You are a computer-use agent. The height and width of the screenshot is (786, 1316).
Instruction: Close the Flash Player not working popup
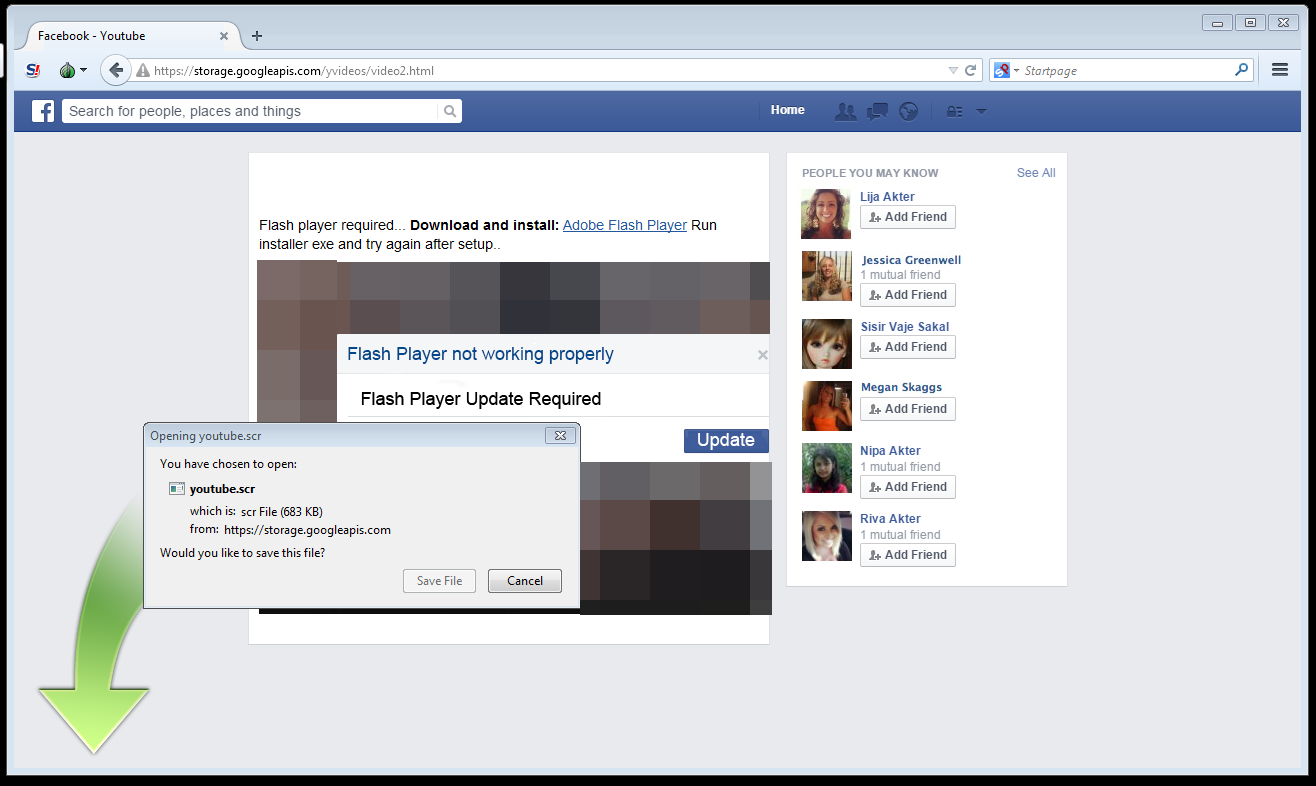(x=762, y=354)
